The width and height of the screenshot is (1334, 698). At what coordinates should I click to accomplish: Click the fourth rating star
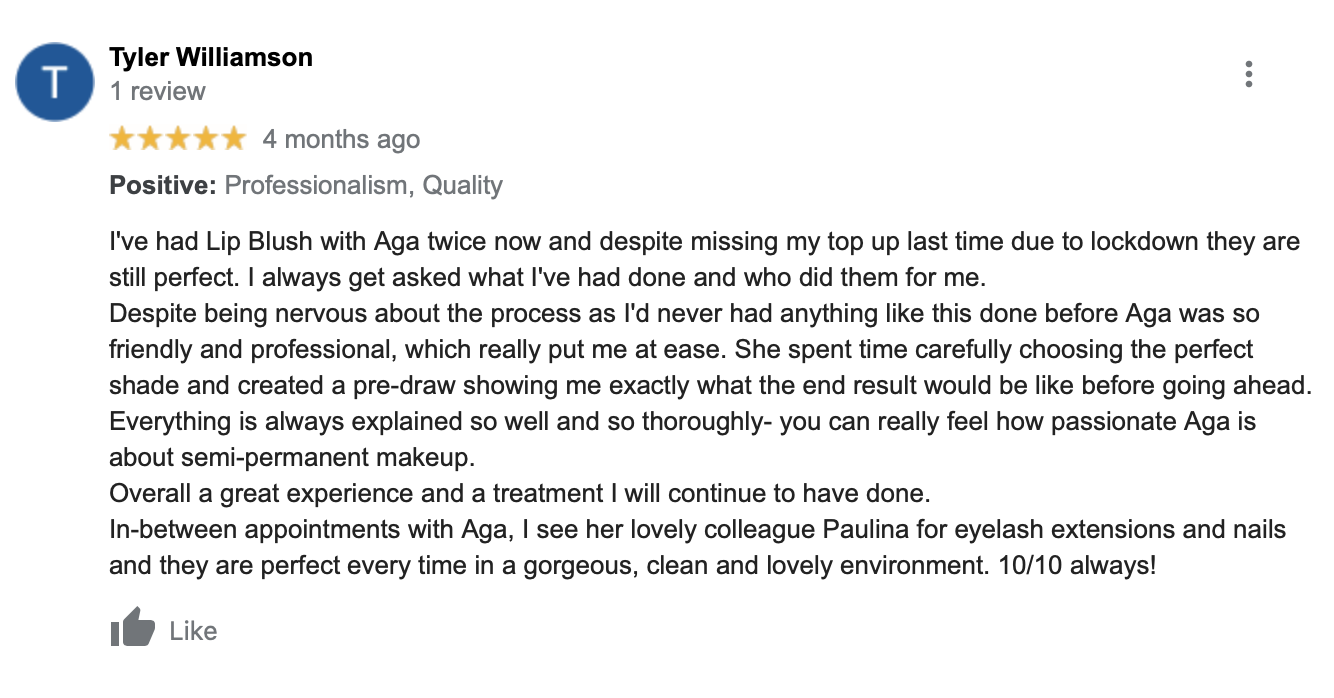pyautogui.click(x=205, y=139)
